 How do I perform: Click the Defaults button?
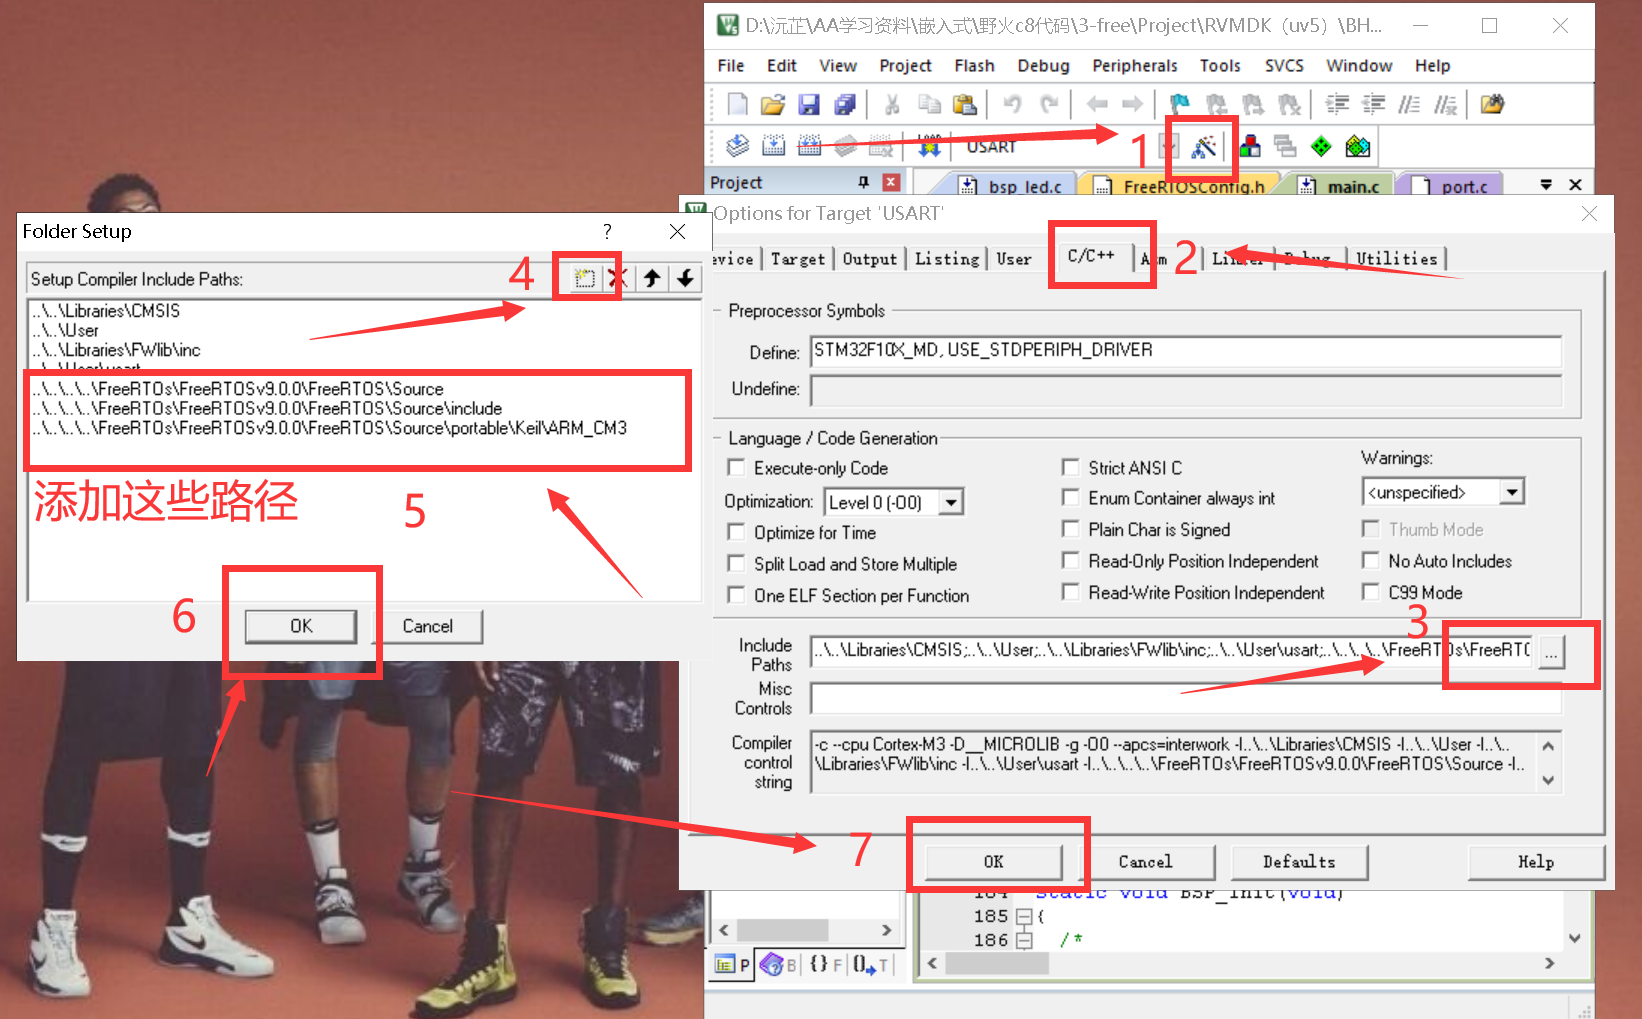coord(1299,861)
